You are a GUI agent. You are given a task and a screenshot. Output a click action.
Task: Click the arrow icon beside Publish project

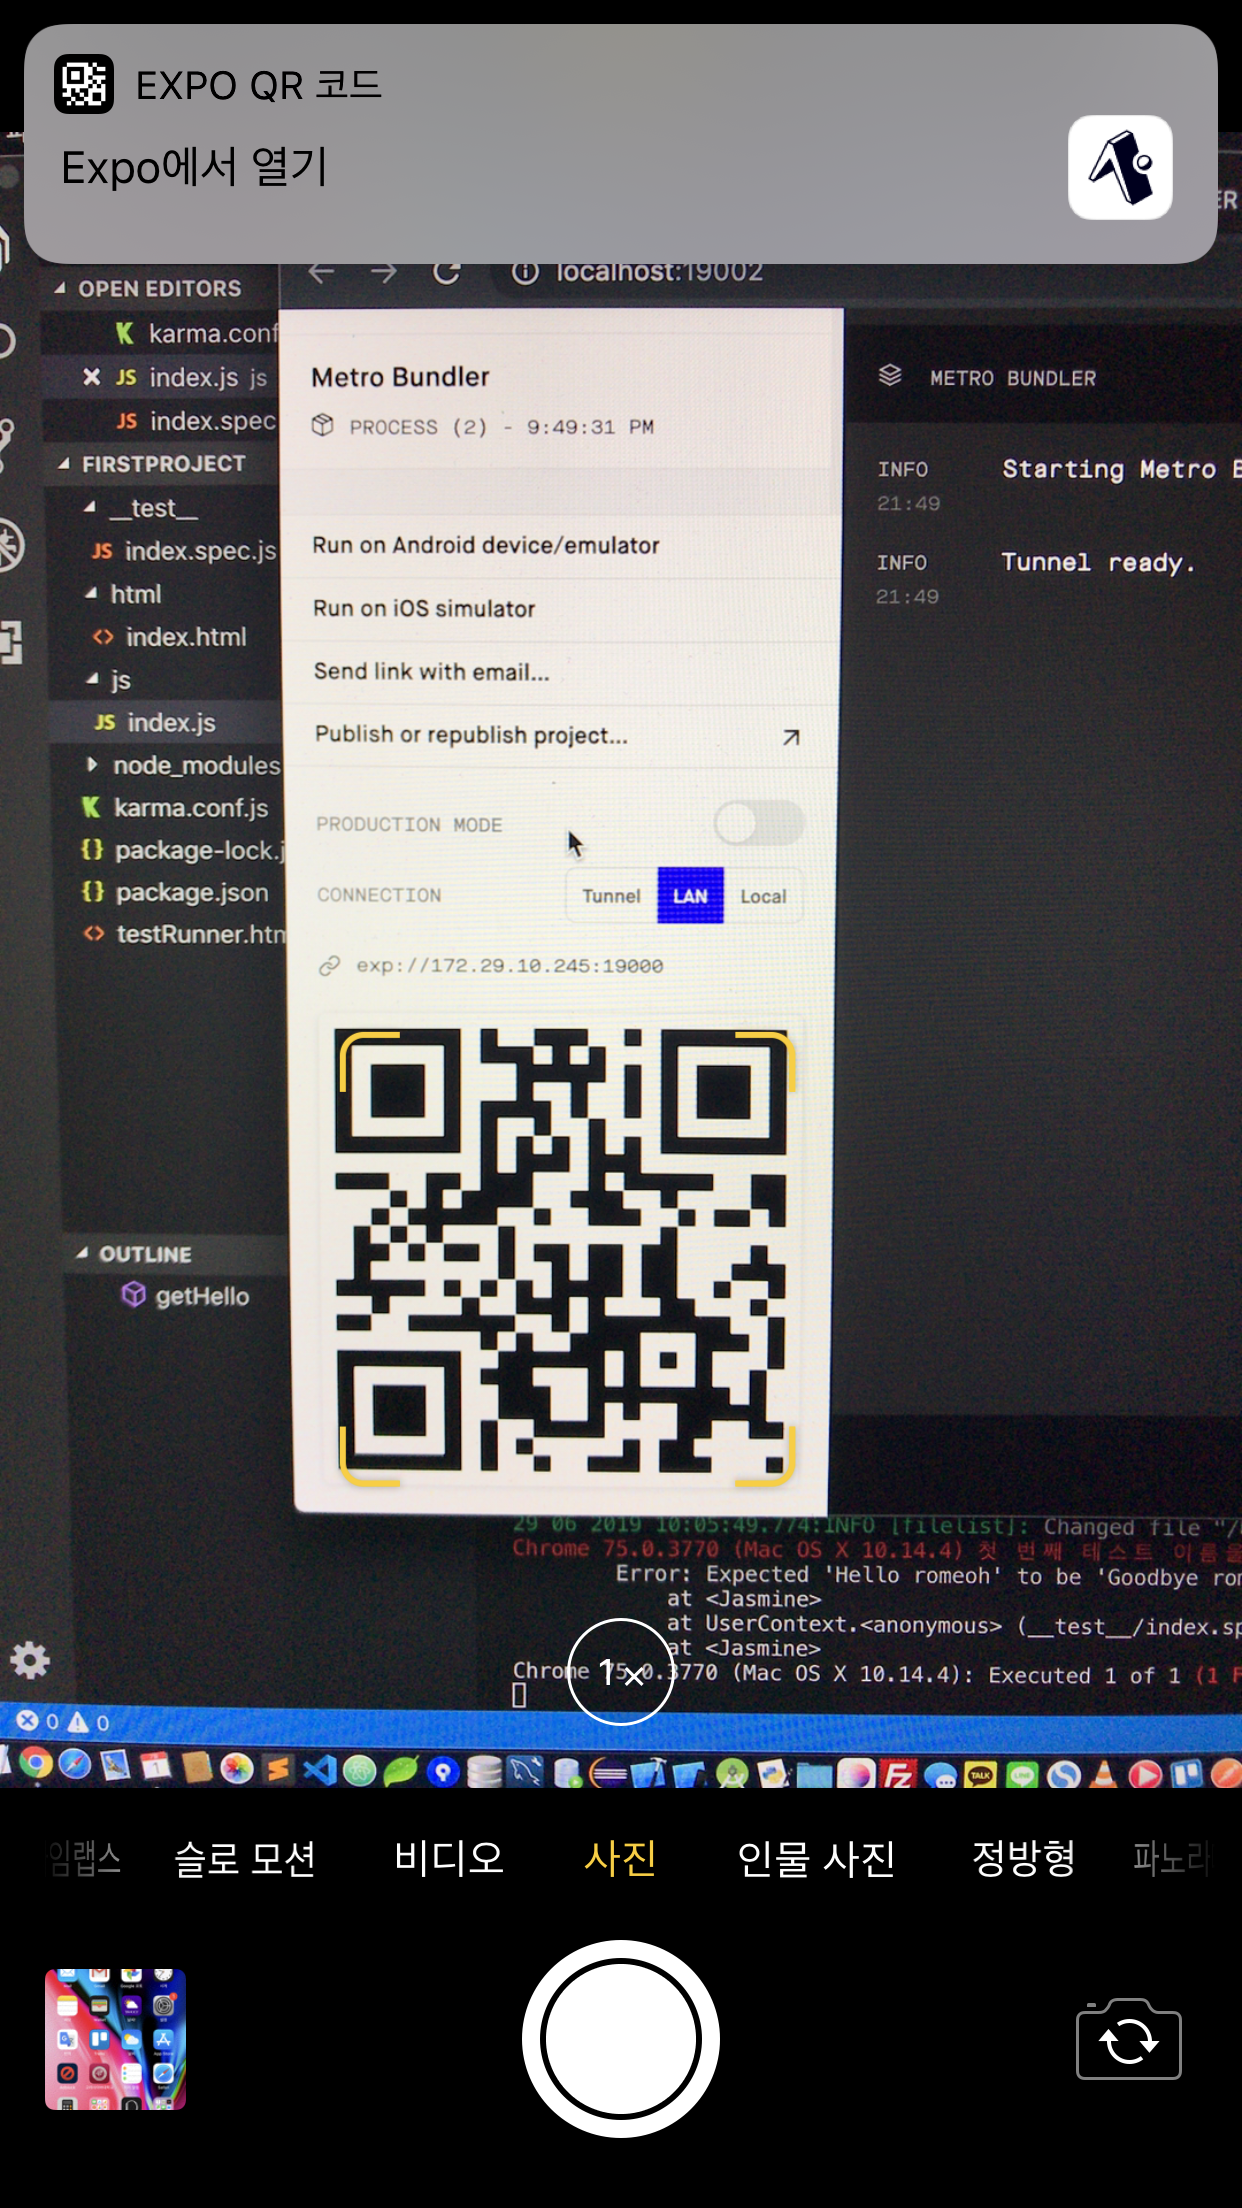click(791, 737)
